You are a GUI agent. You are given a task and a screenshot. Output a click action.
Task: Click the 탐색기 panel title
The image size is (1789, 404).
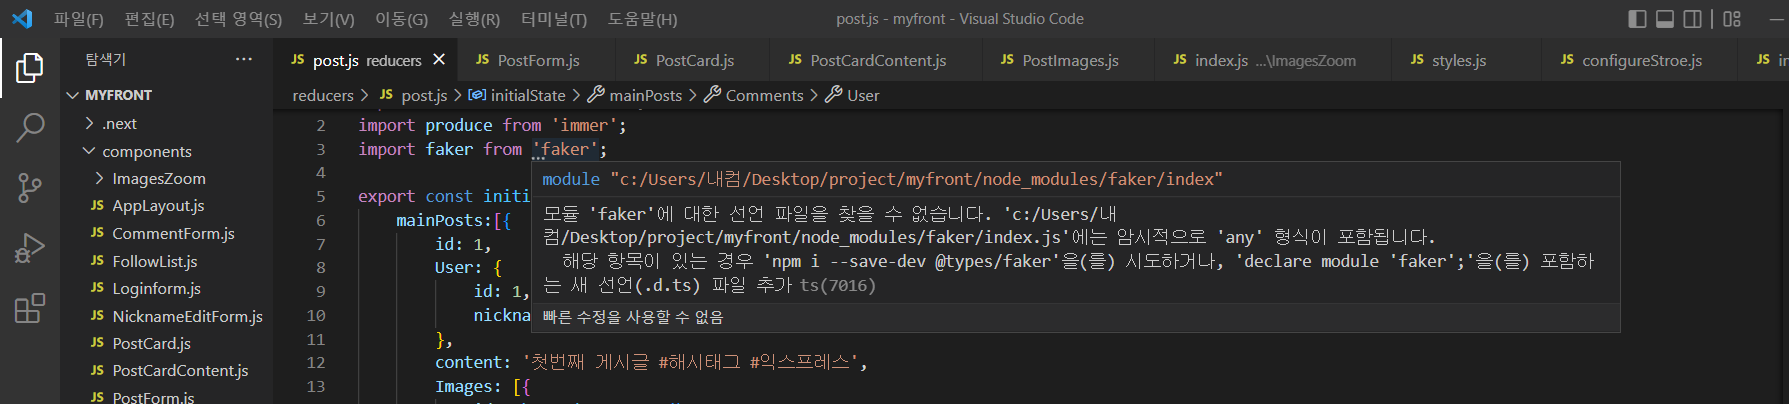[106, 59]
